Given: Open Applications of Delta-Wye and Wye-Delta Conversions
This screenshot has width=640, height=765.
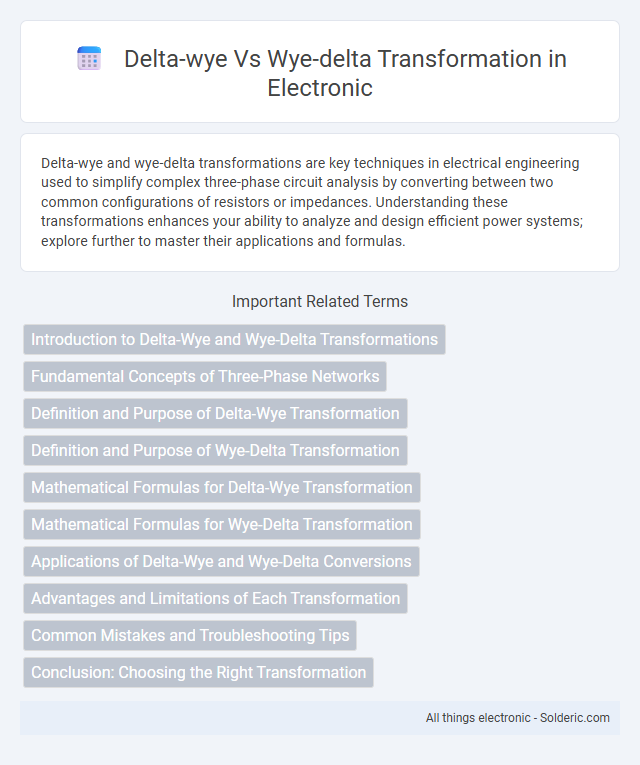Looking at the screenshot, I should click(x=221, y=562).
